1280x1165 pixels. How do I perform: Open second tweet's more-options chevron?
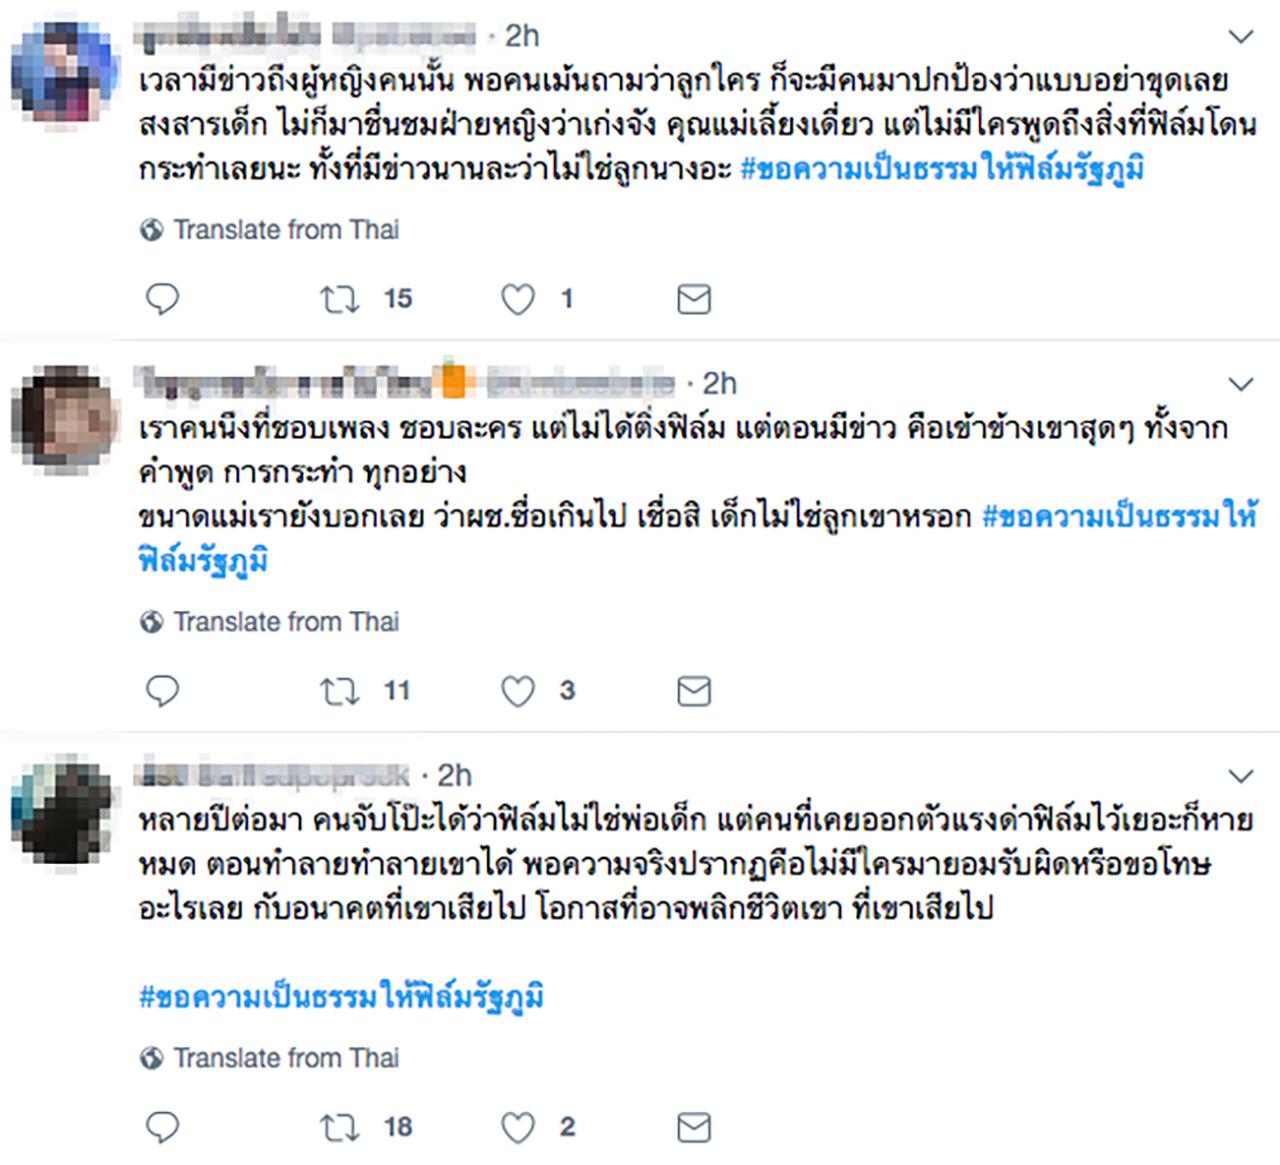coord(1240,385)
